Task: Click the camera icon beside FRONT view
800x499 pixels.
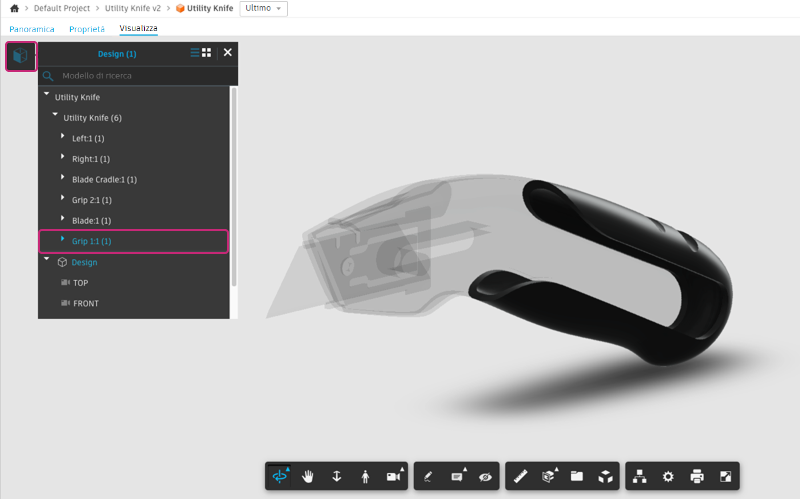Action: click(65, 303)
